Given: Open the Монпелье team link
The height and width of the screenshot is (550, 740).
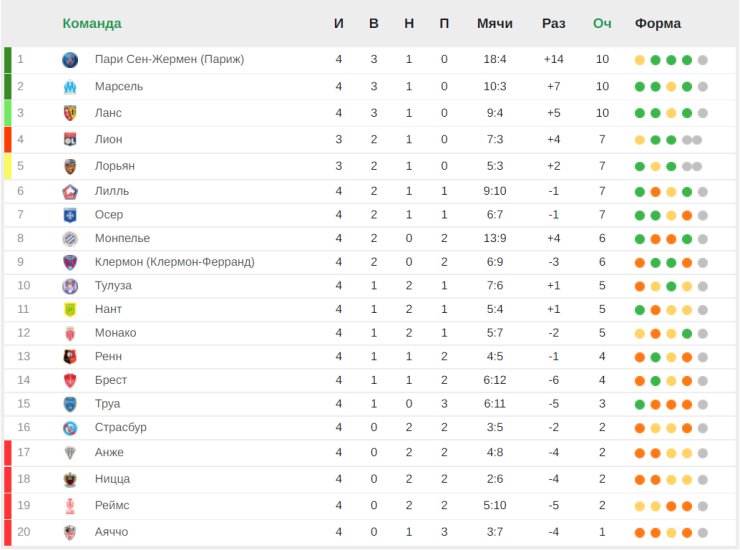Looking at the screenshot, I should click(122, 238).
